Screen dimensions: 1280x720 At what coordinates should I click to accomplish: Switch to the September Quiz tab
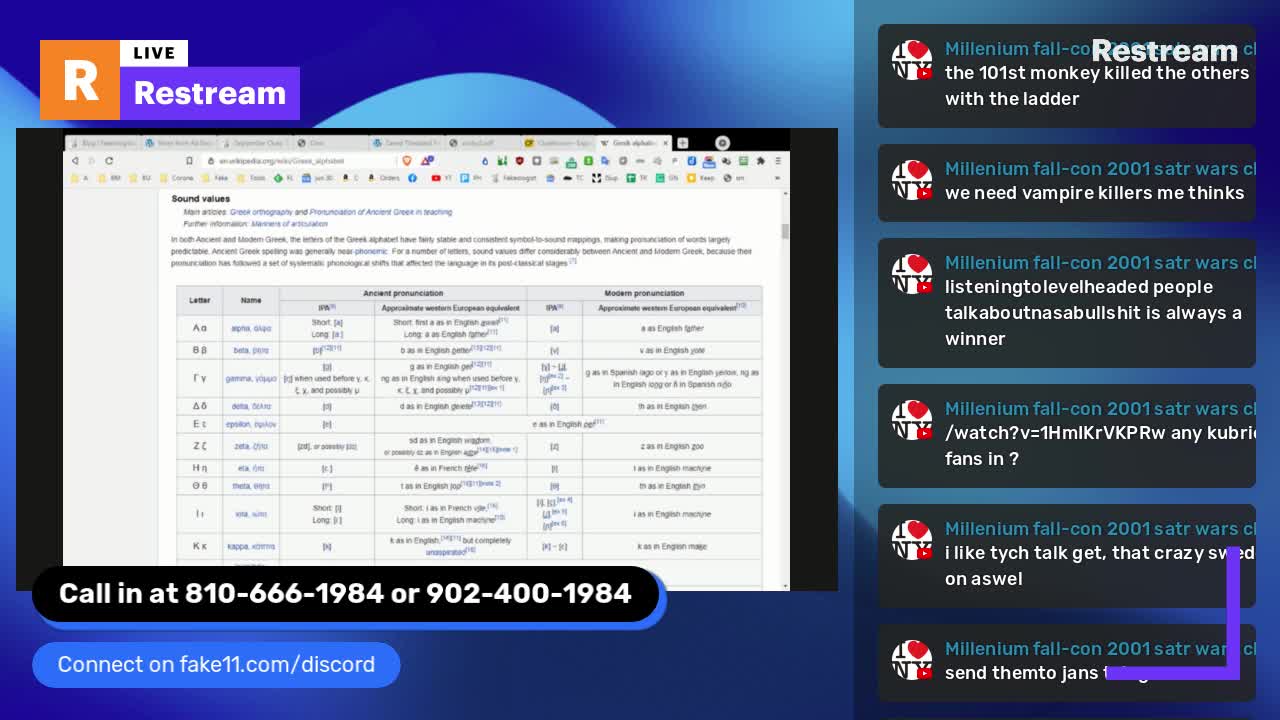point(256,143)
